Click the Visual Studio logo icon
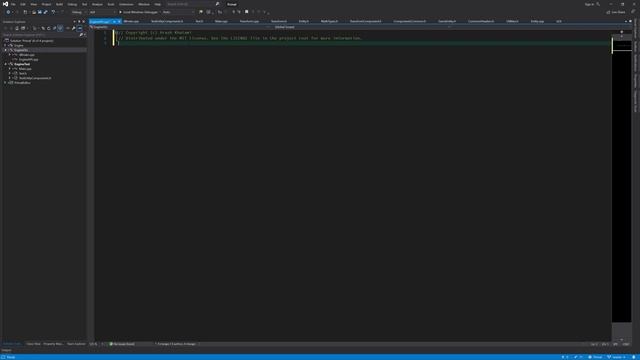Viewport: 640px width, 360px height. (x=5, y=4)
